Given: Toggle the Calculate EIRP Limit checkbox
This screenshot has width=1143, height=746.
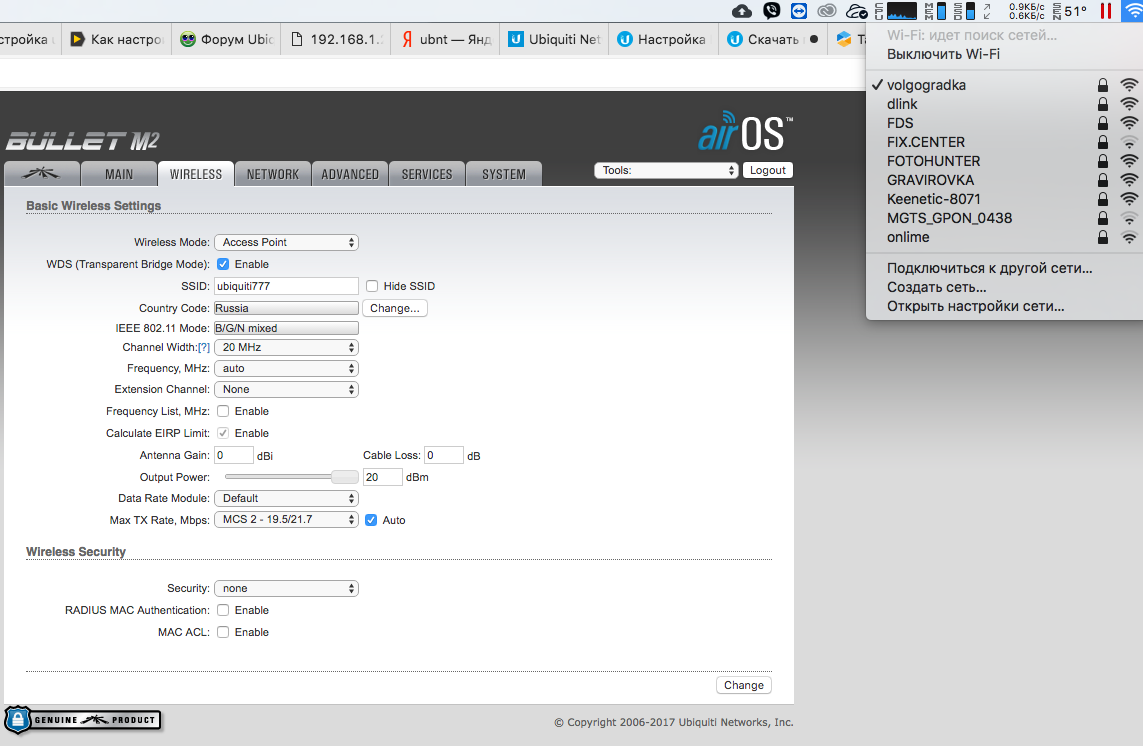Looking at the screenshot, I should [x=223, y=433].
